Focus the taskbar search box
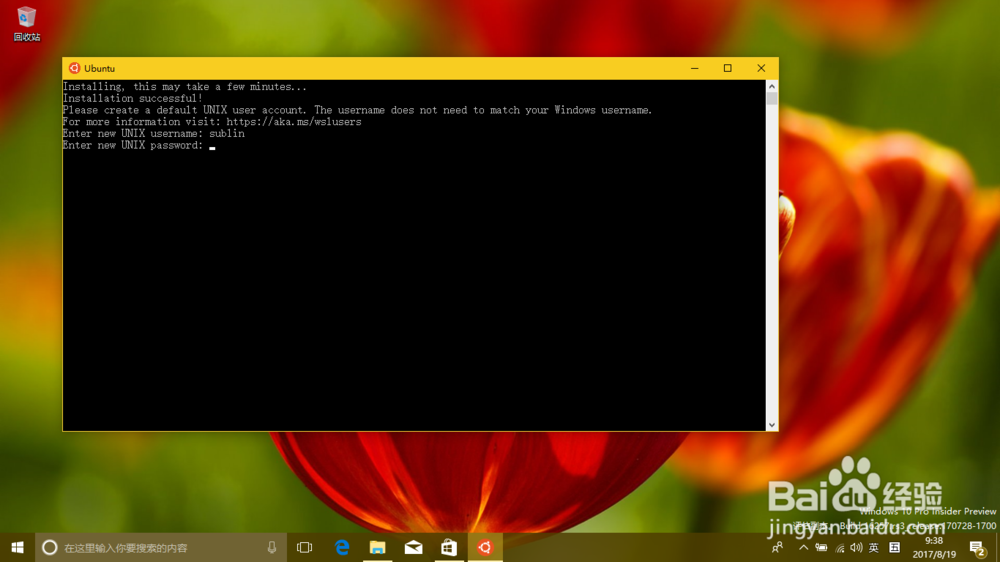Screen dimensions: 1000x562 coord(161,547)
